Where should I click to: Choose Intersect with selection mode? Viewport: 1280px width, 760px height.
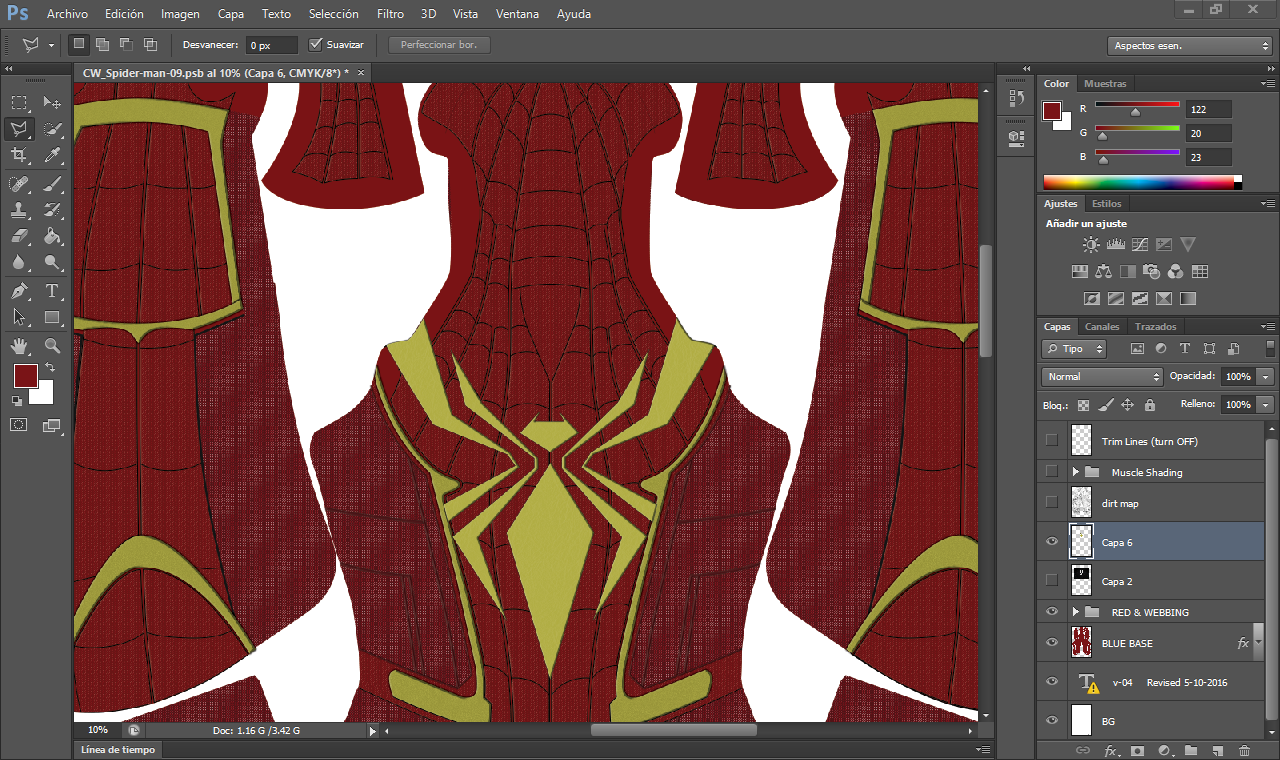pyautogui.click(x=150, y=45)
